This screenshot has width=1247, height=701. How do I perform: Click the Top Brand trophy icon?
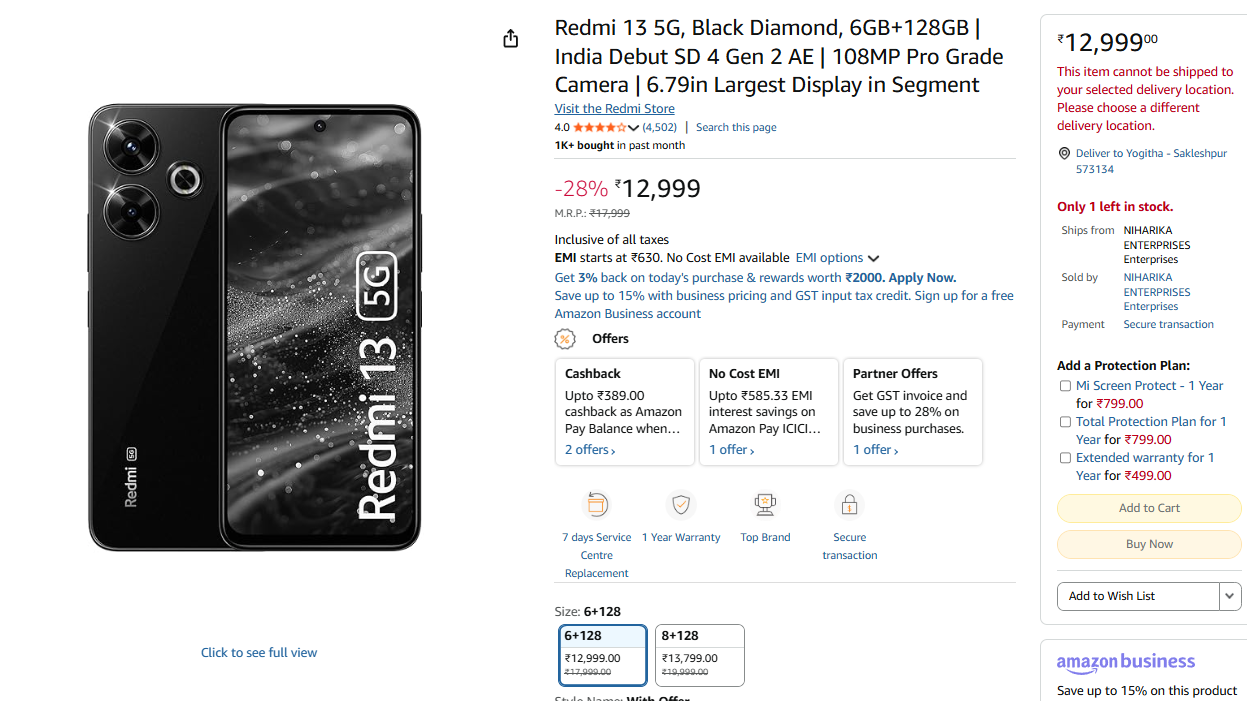tap(765, 505)
